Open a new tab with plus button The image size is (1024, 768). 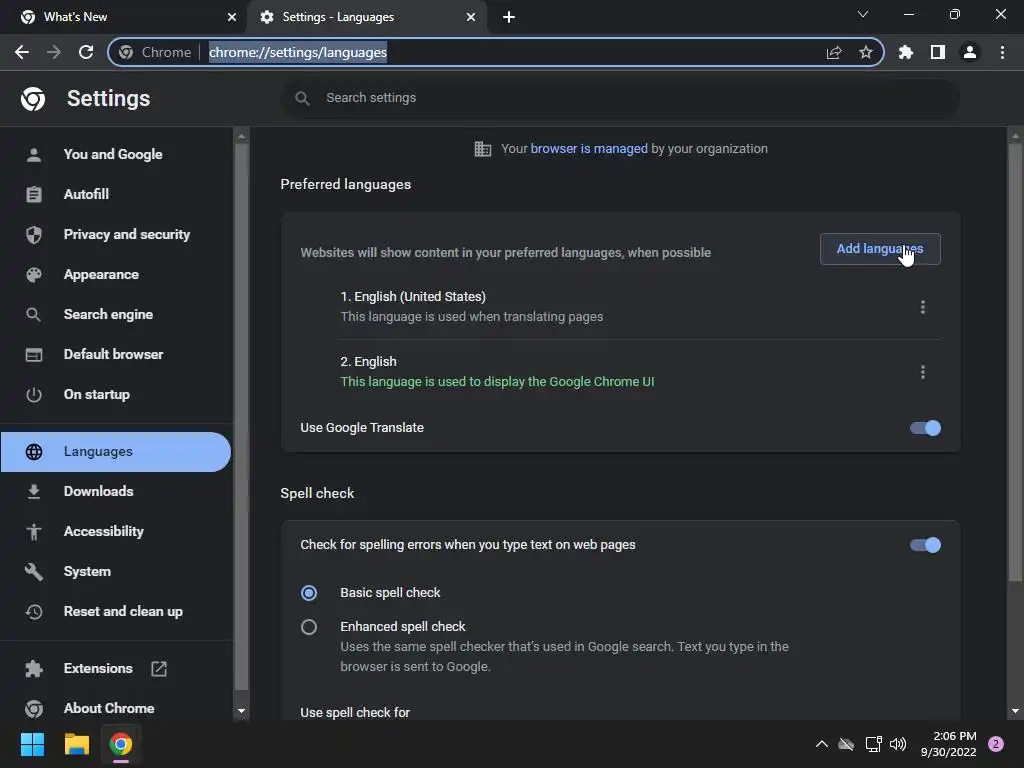[x=509, y=17]
